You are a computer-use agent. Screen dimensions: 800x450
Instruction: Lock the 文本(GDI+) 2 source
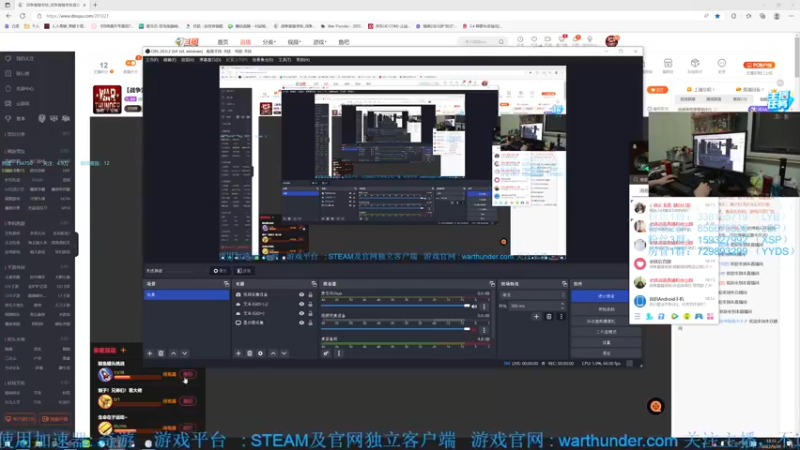310,304
